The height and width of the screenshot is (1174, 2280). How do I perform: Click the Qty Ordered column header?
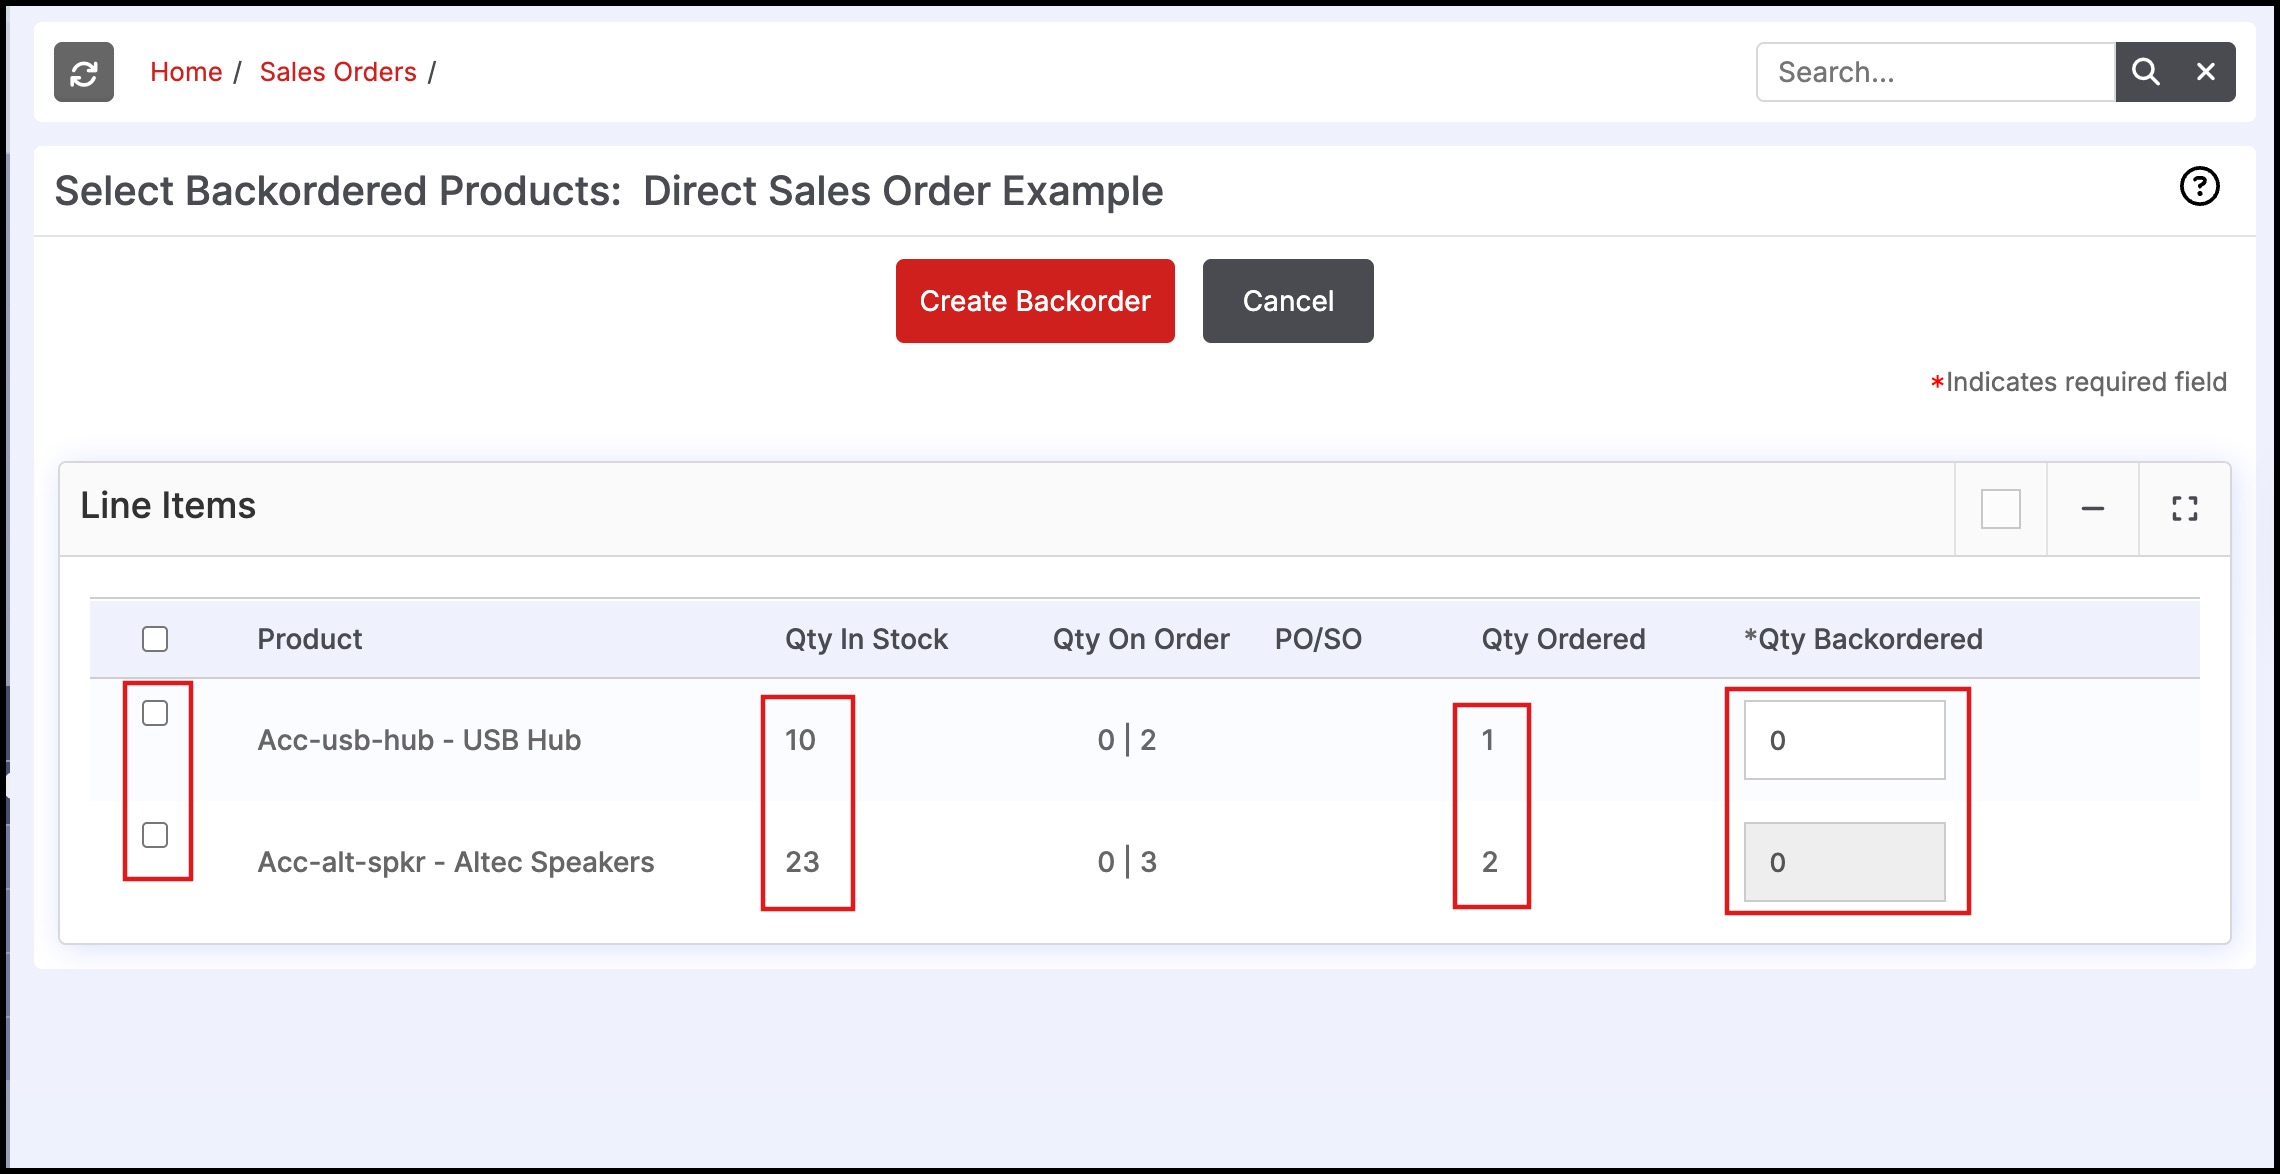[1563, 639]
